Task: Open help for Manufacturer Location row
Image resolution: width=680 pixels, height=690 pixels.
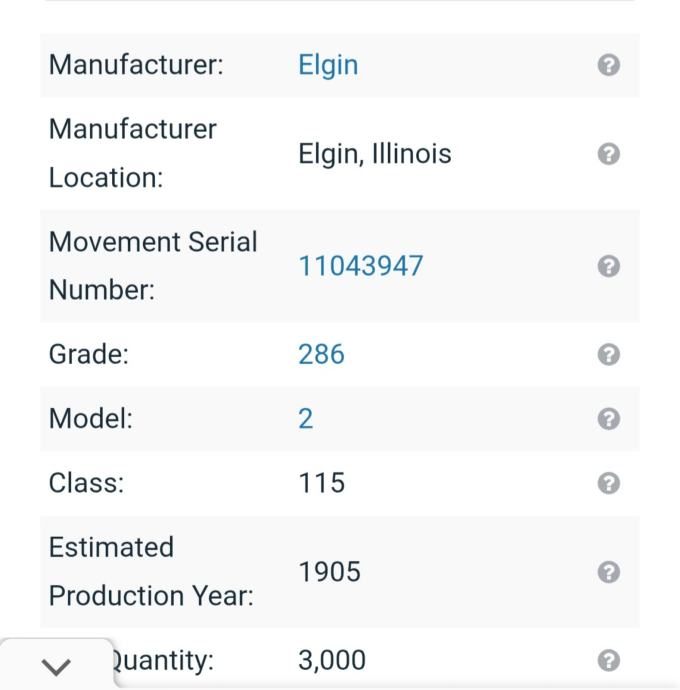Action: (x=608, y=154)
